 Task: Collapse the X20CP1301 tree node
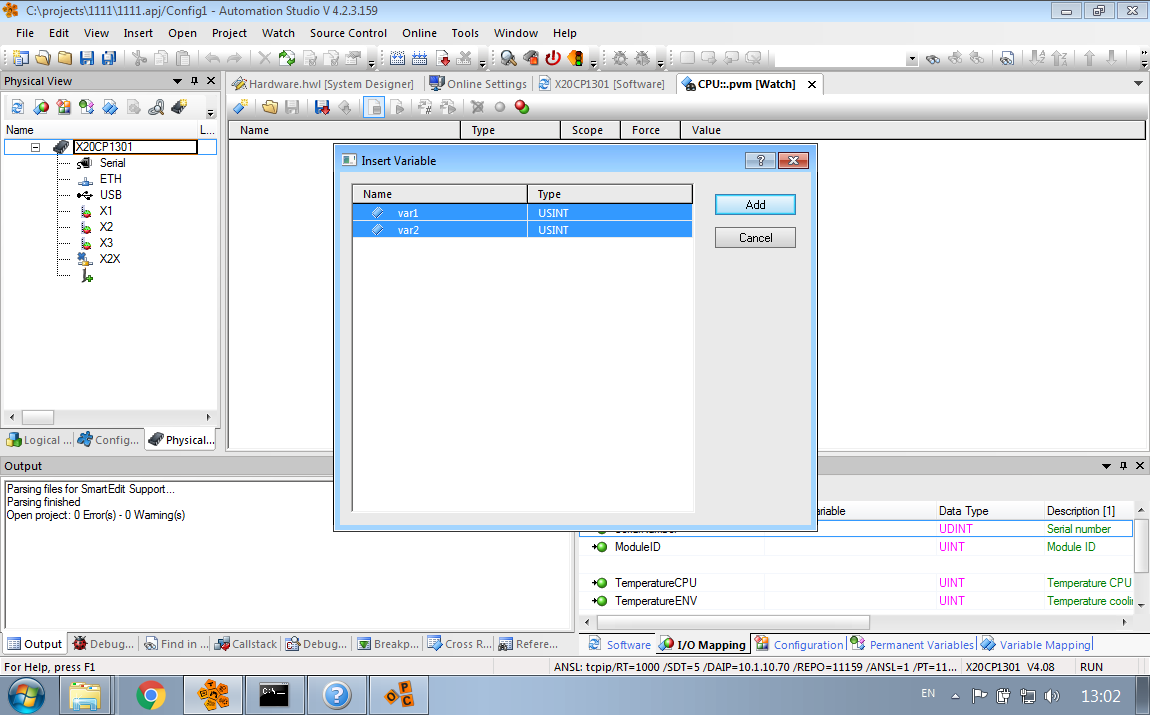coord(35,147)
